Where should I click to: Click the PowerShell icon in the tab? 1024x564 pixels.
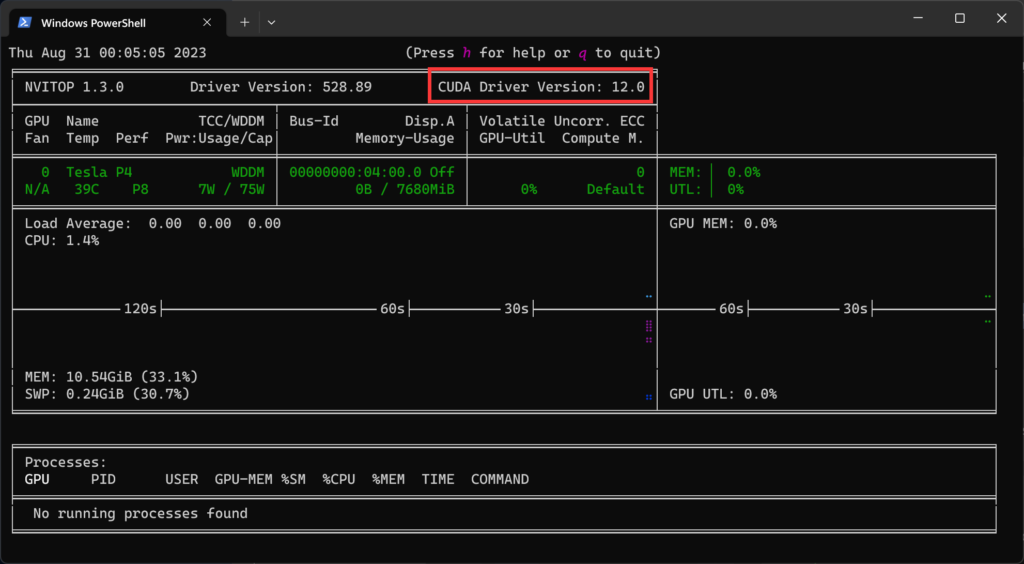(24, 22)
